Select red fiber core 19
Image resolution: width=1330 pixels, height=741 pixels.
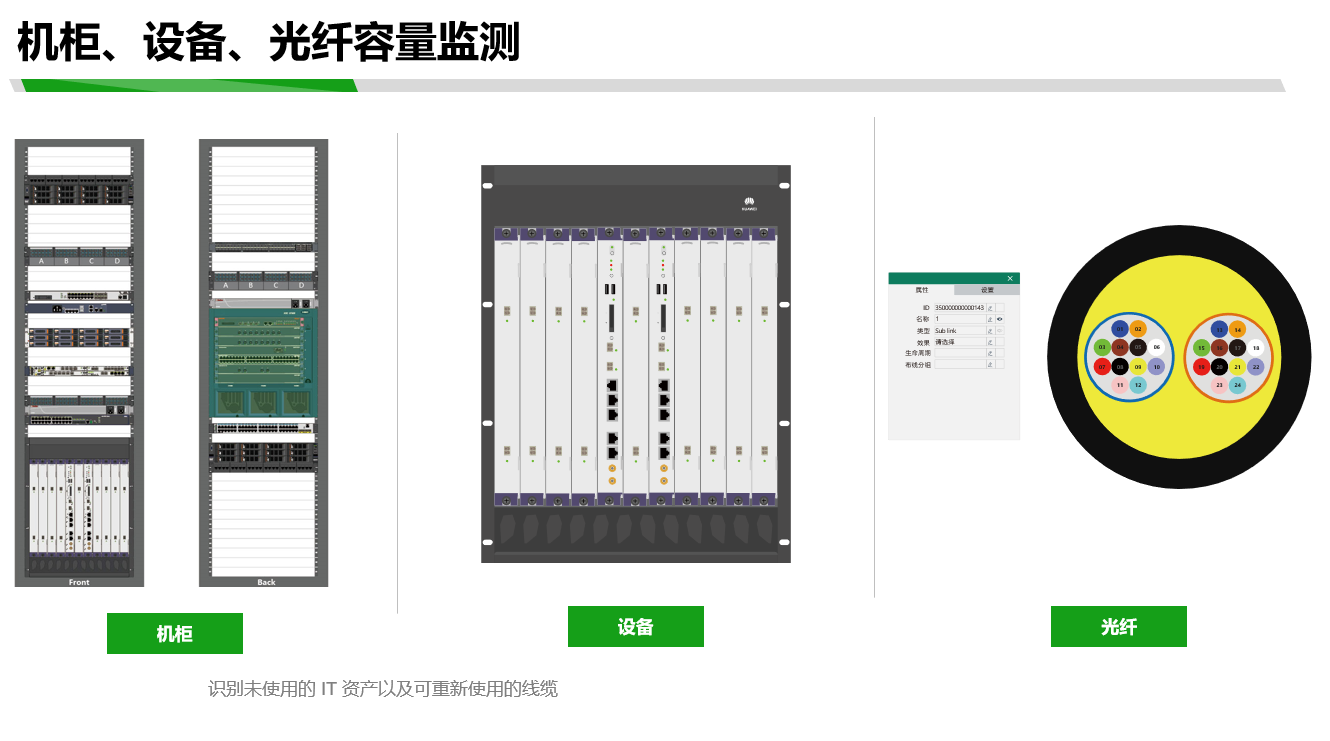pyautogui.click(x=1201, y=366)
